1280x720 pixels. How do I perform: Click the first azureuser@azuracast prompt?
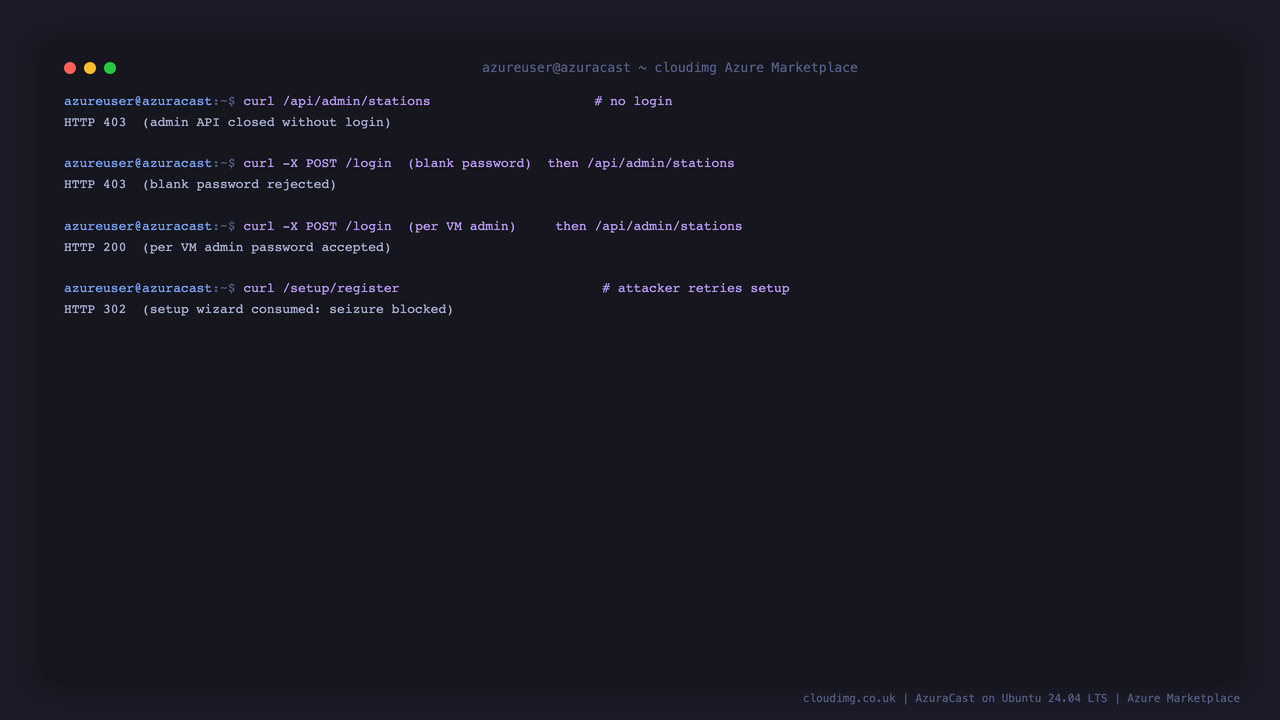click(150, 101)
